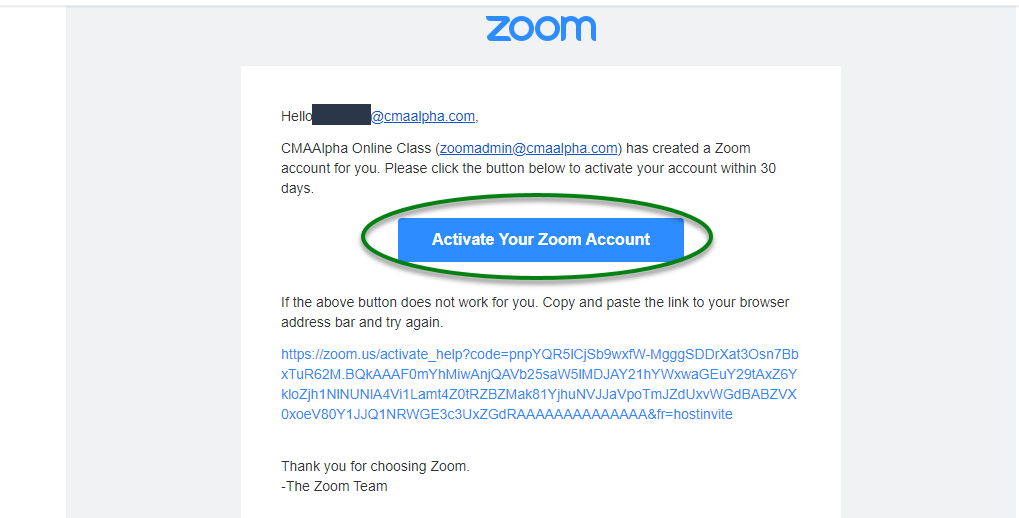Click the activation link line starting xTuR62M
This screenshot has height=518, width=1019.
[539, 374]
